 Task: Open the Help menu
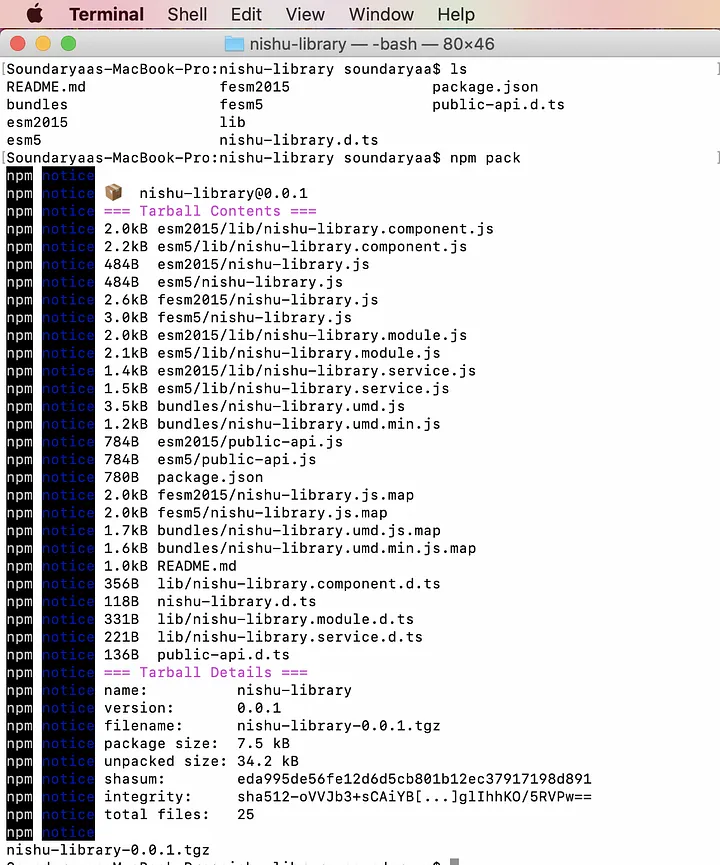coord(456,14)
